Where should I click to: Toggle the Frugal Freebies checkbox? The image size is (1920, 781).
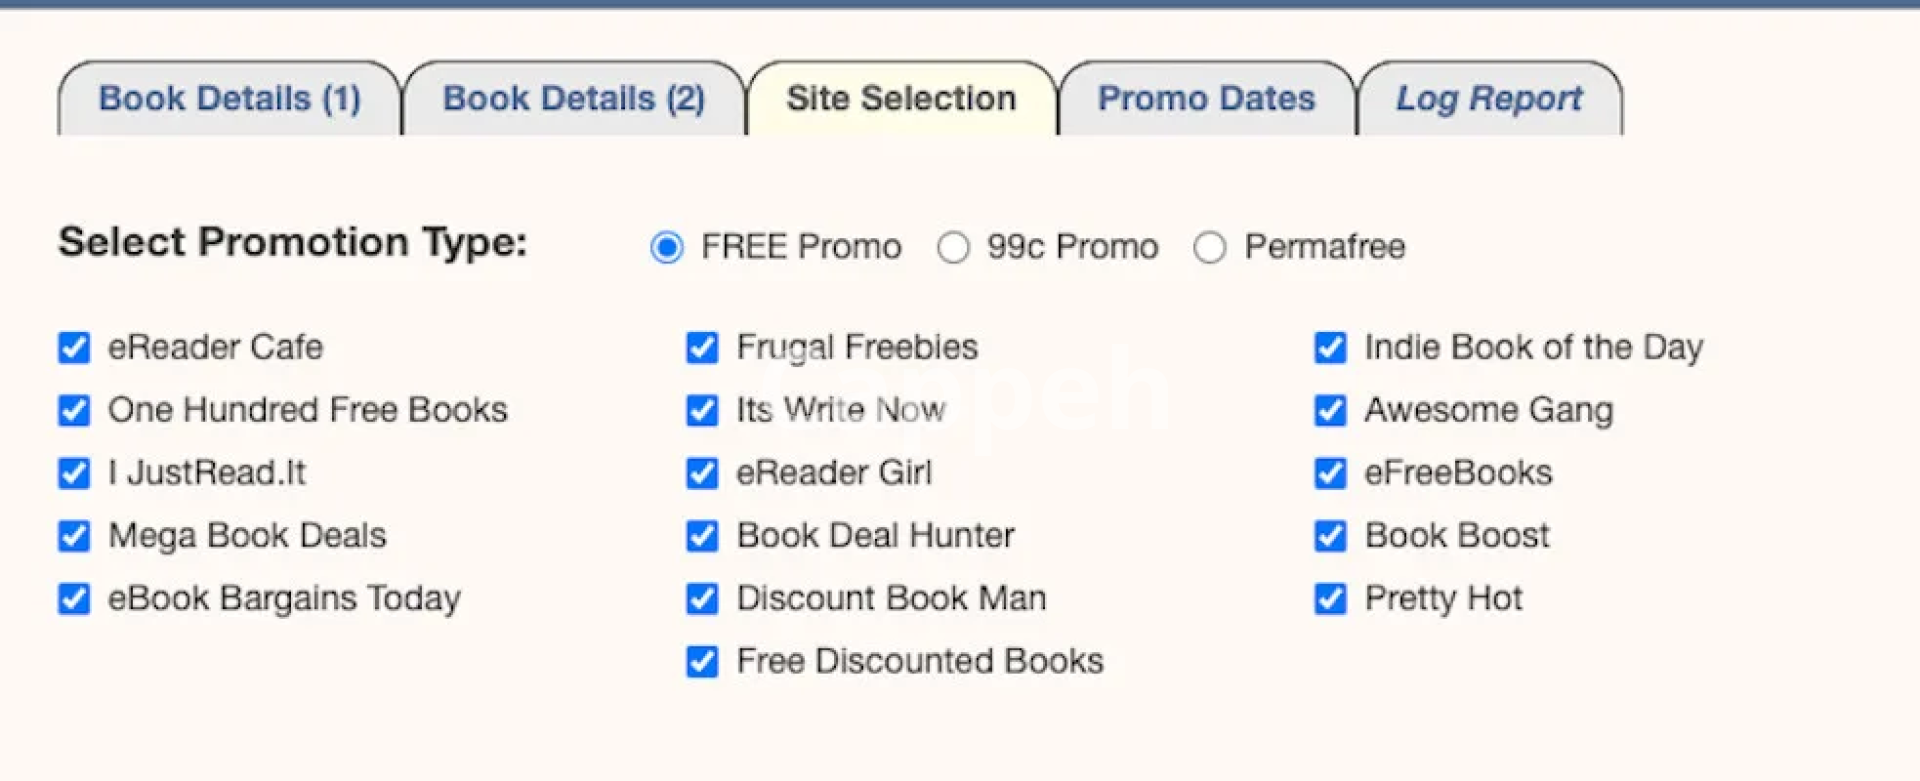pos(702,348)
